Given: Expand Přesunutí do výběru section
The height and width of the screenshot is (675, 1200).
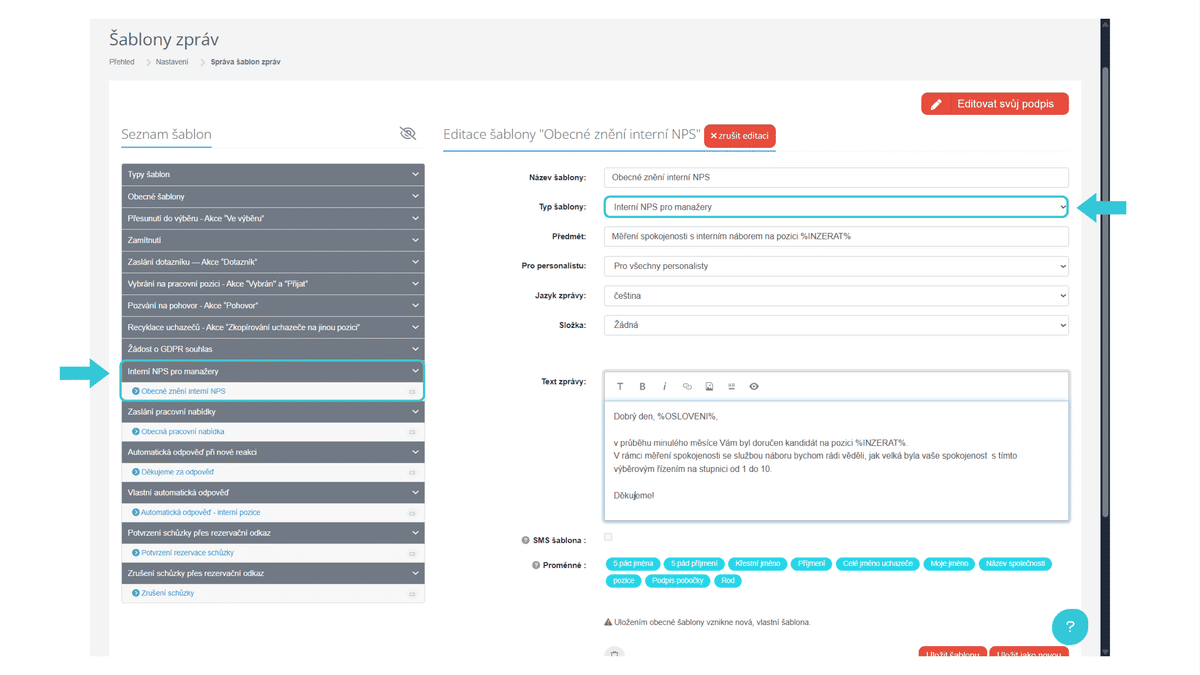Looking at the screenshot, I should (273, 218).
